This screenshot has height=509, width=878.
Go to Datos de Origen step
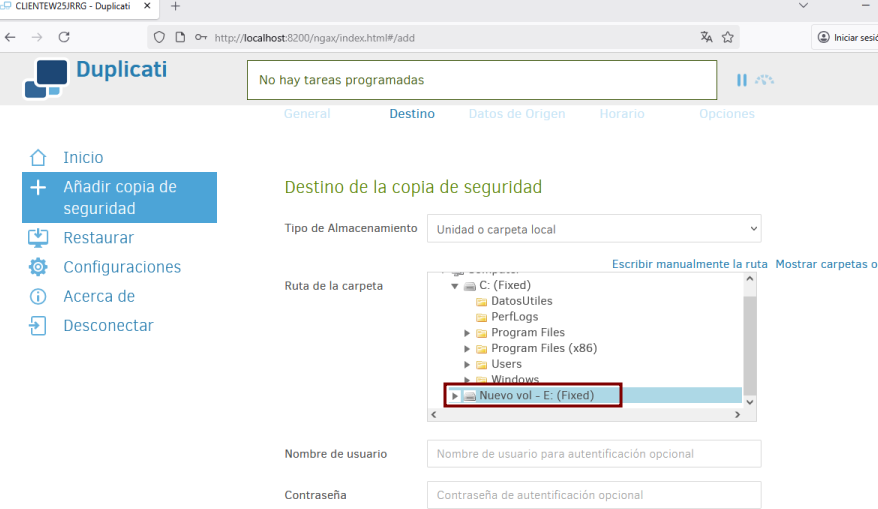(517, 114)
